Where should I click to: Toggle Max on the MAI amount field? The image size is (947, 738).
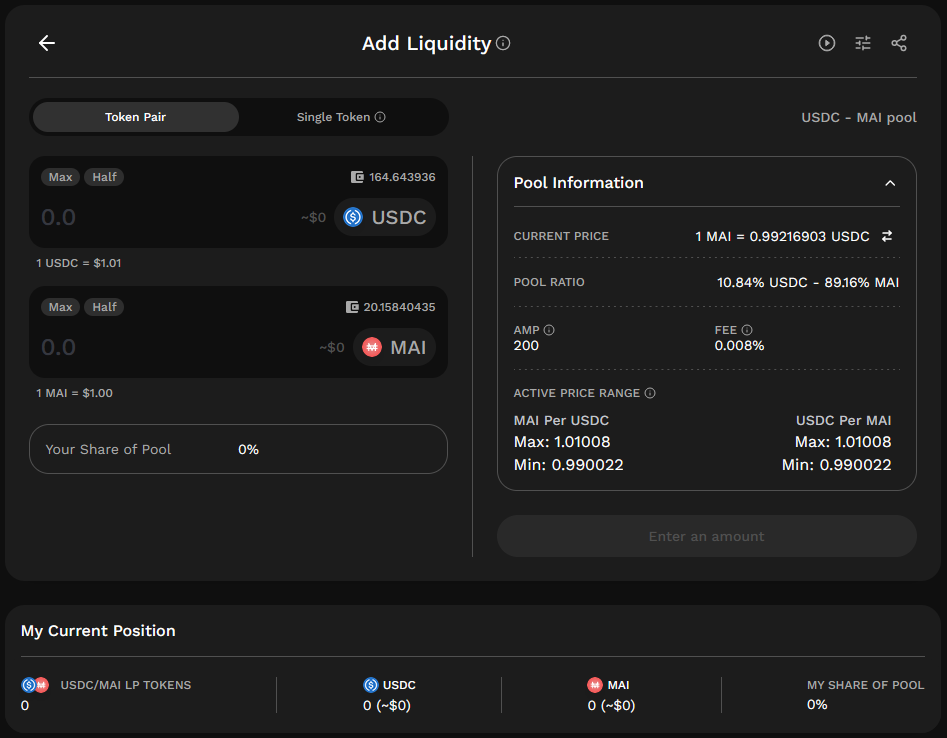click(60, 307)
